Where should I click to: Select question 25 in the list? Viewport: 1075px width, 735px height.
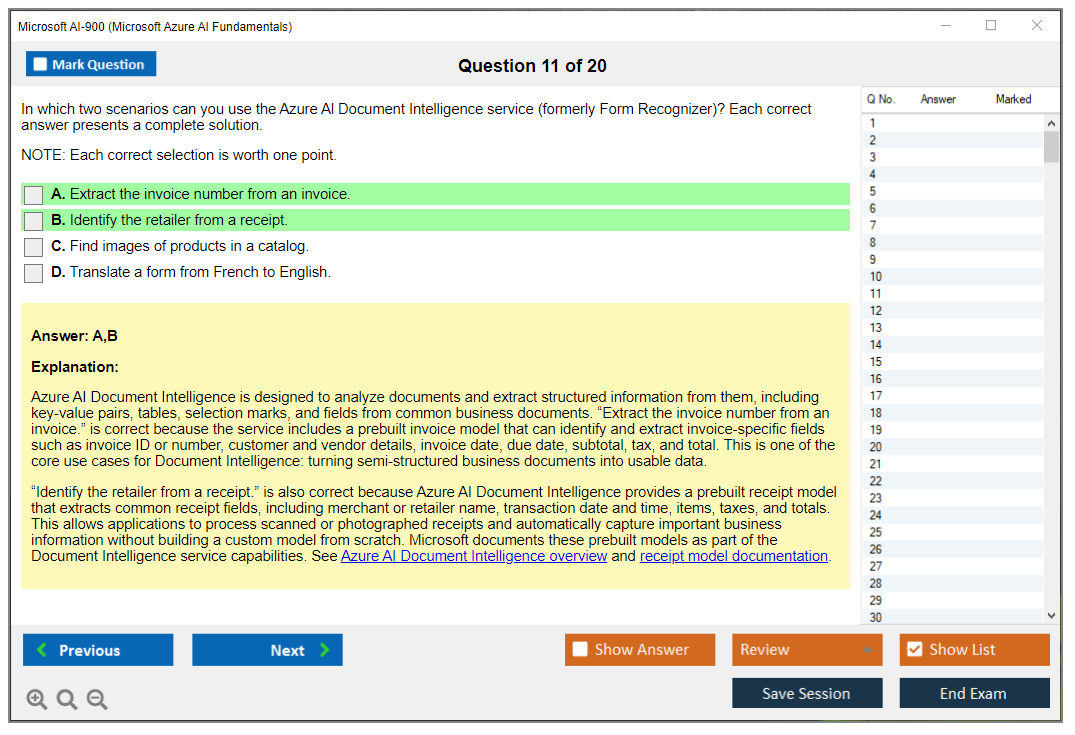952,532
